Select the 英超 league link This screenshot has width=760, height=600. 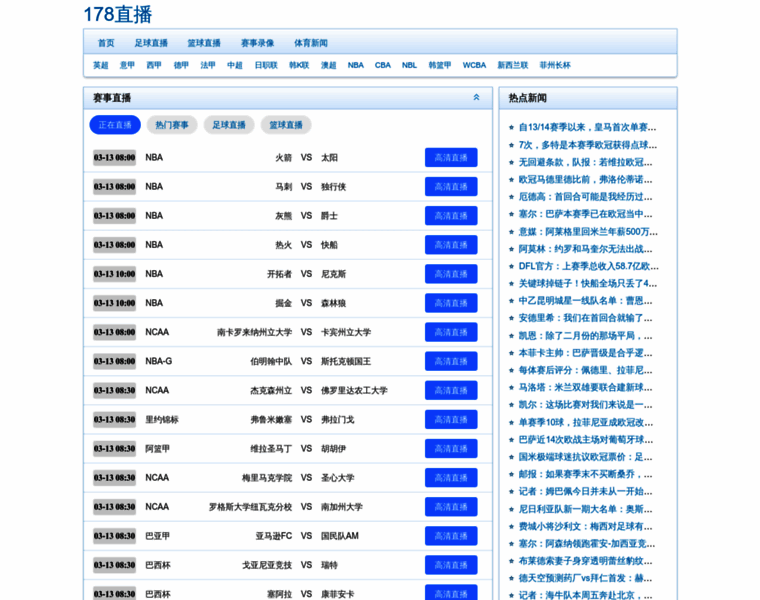[101, 65]
